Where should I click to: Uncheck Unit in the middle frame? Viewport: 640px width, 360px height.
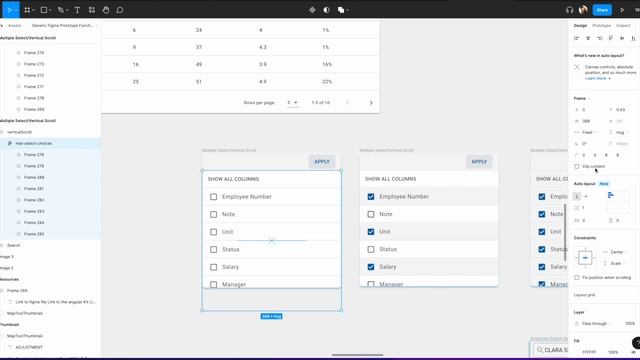pyautogui.click(x=371, y=231)
